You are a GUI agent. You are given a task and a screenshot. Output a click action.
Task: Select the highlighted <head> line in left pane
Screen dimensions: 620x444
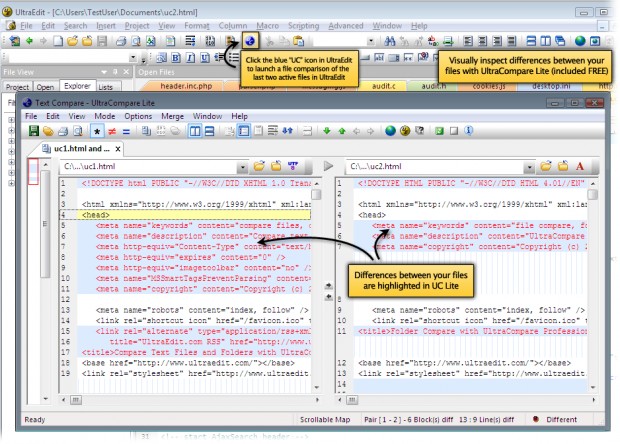click(185, 215)
